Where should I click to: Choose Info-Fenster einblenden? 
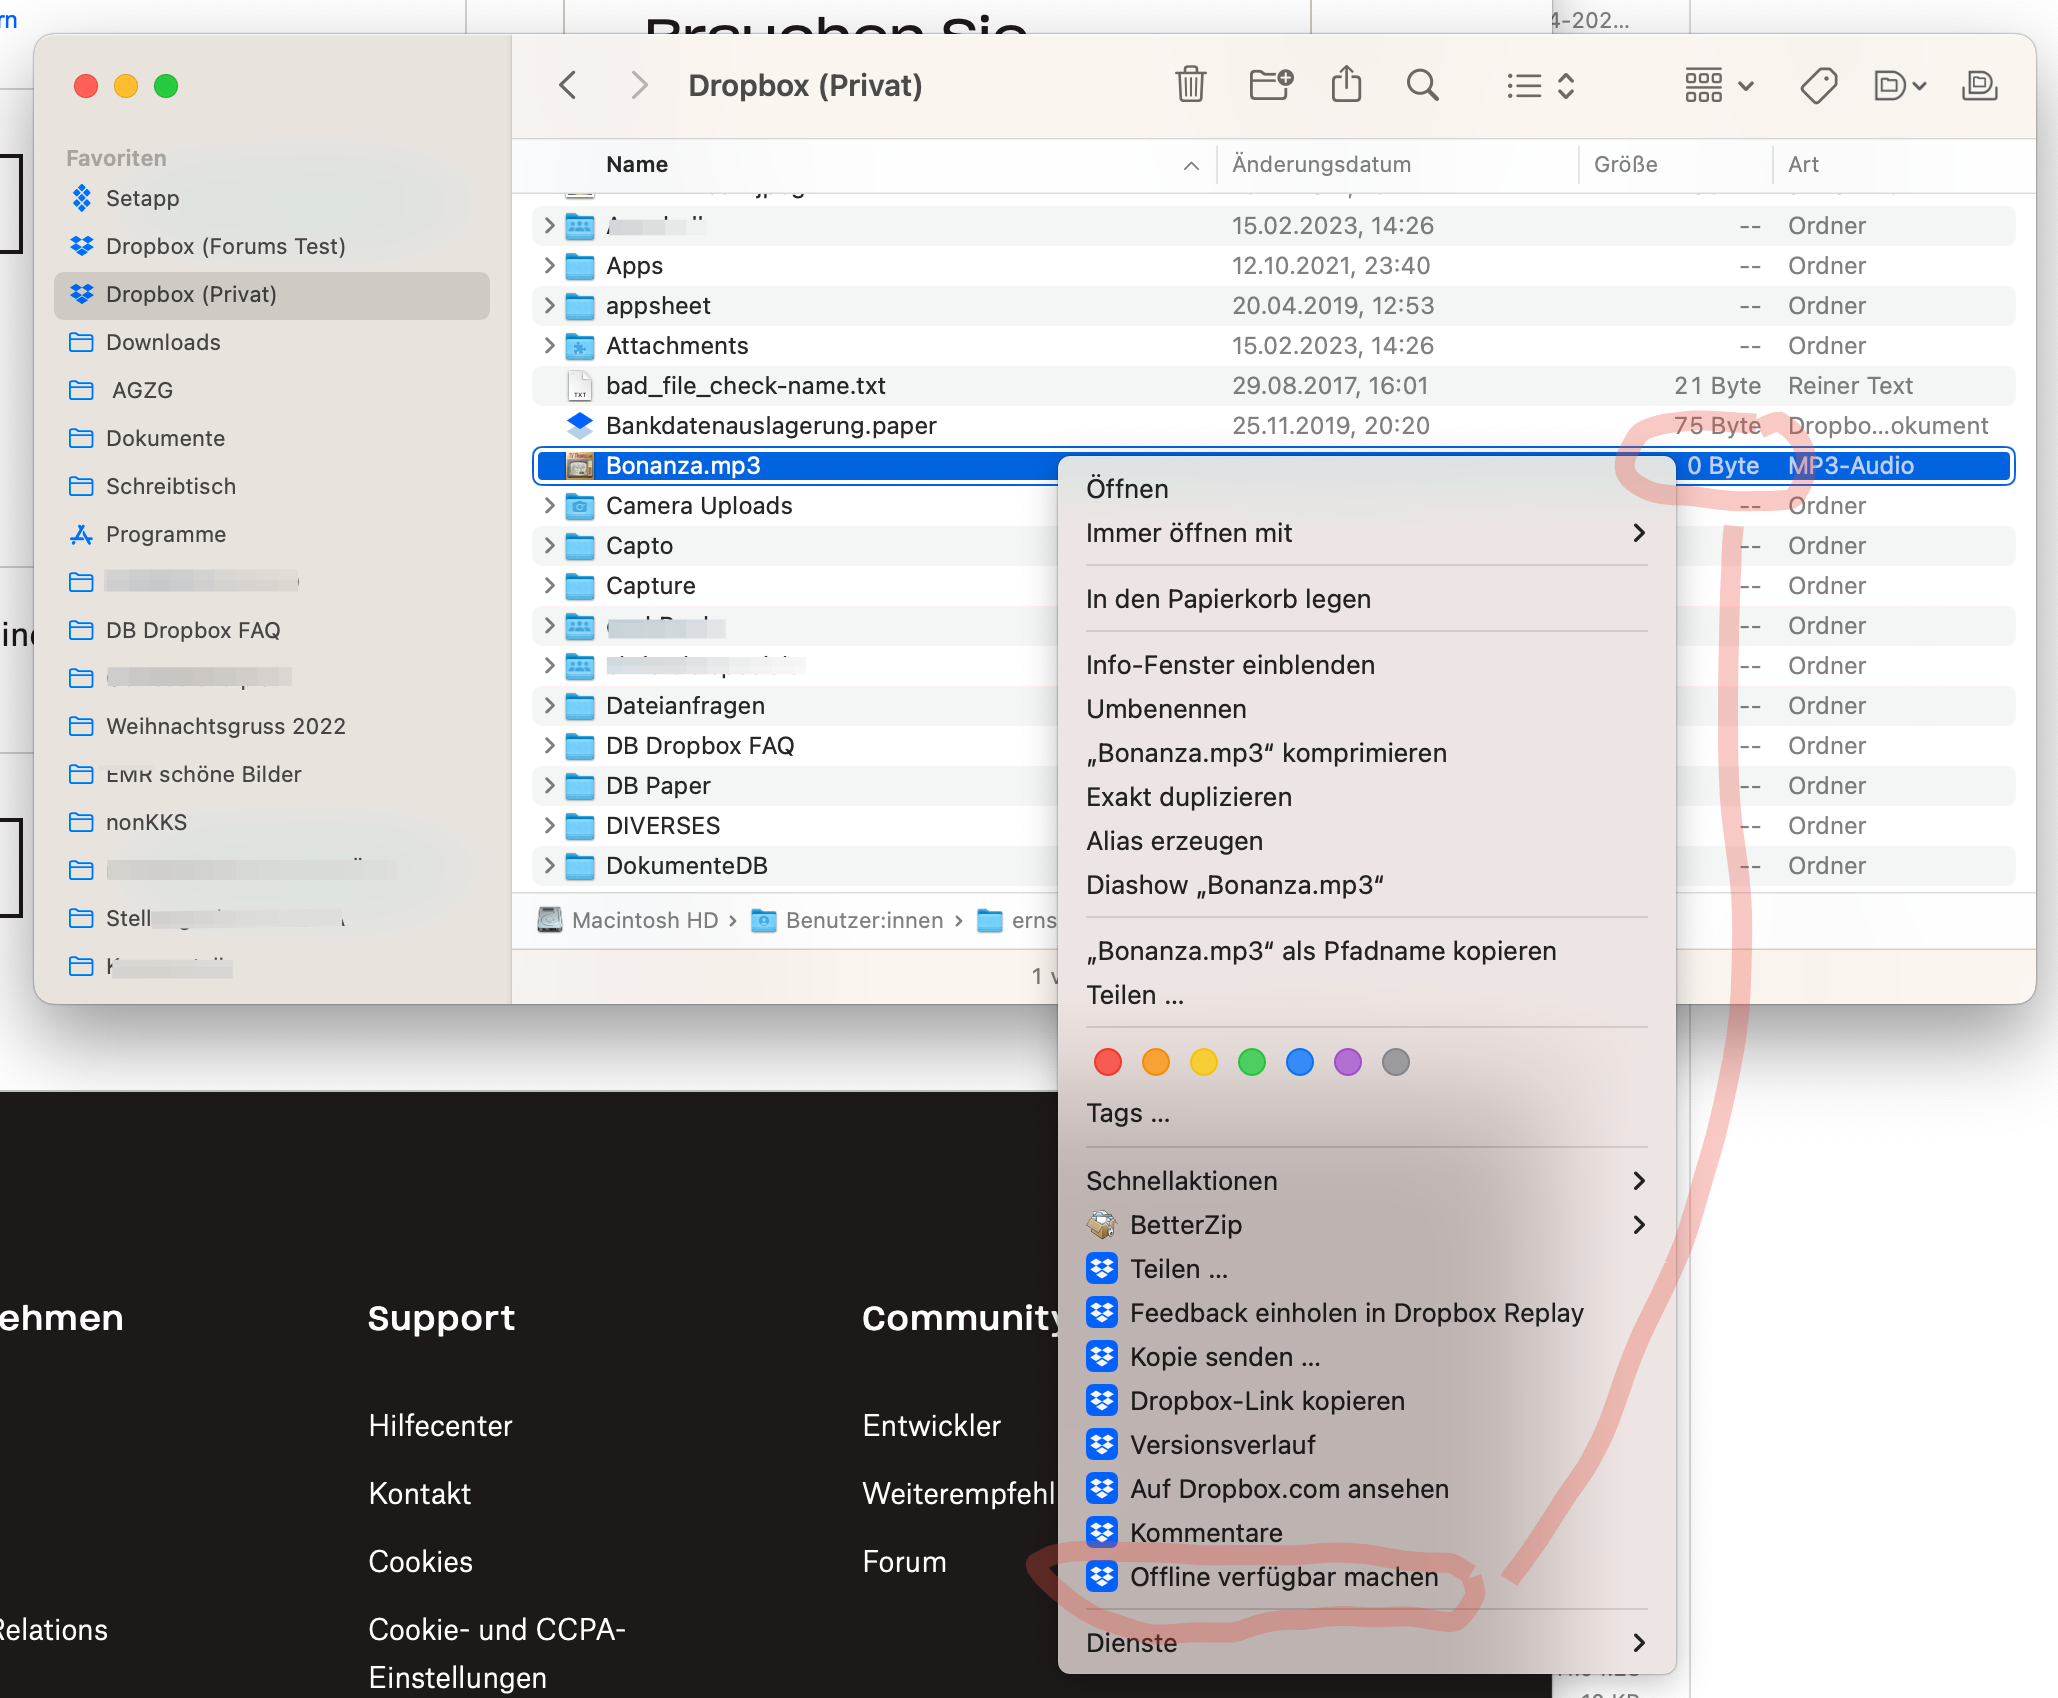click(x=1366, y=665)
